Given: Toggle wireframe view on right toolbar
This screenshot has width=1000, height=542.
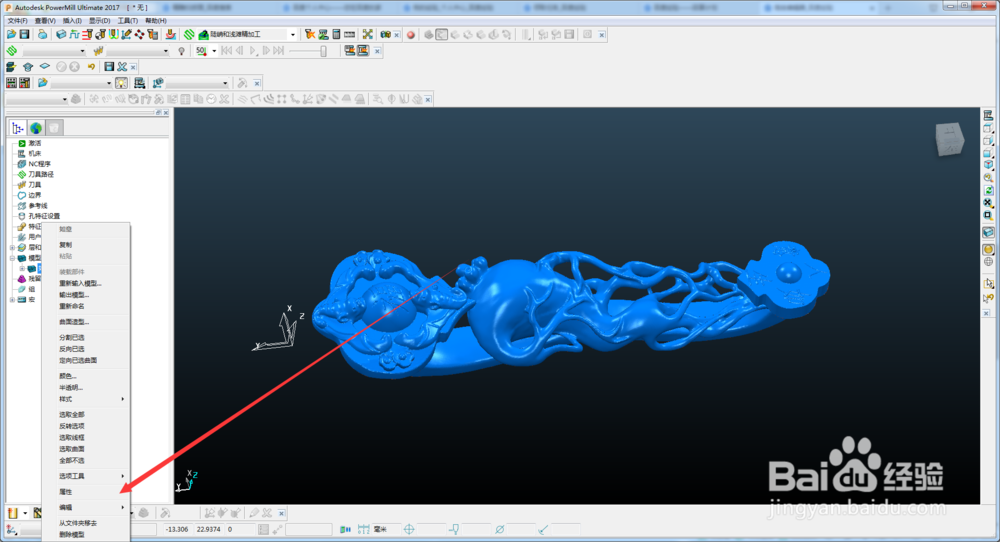Looking at the screenshot, I should (988, 261).
